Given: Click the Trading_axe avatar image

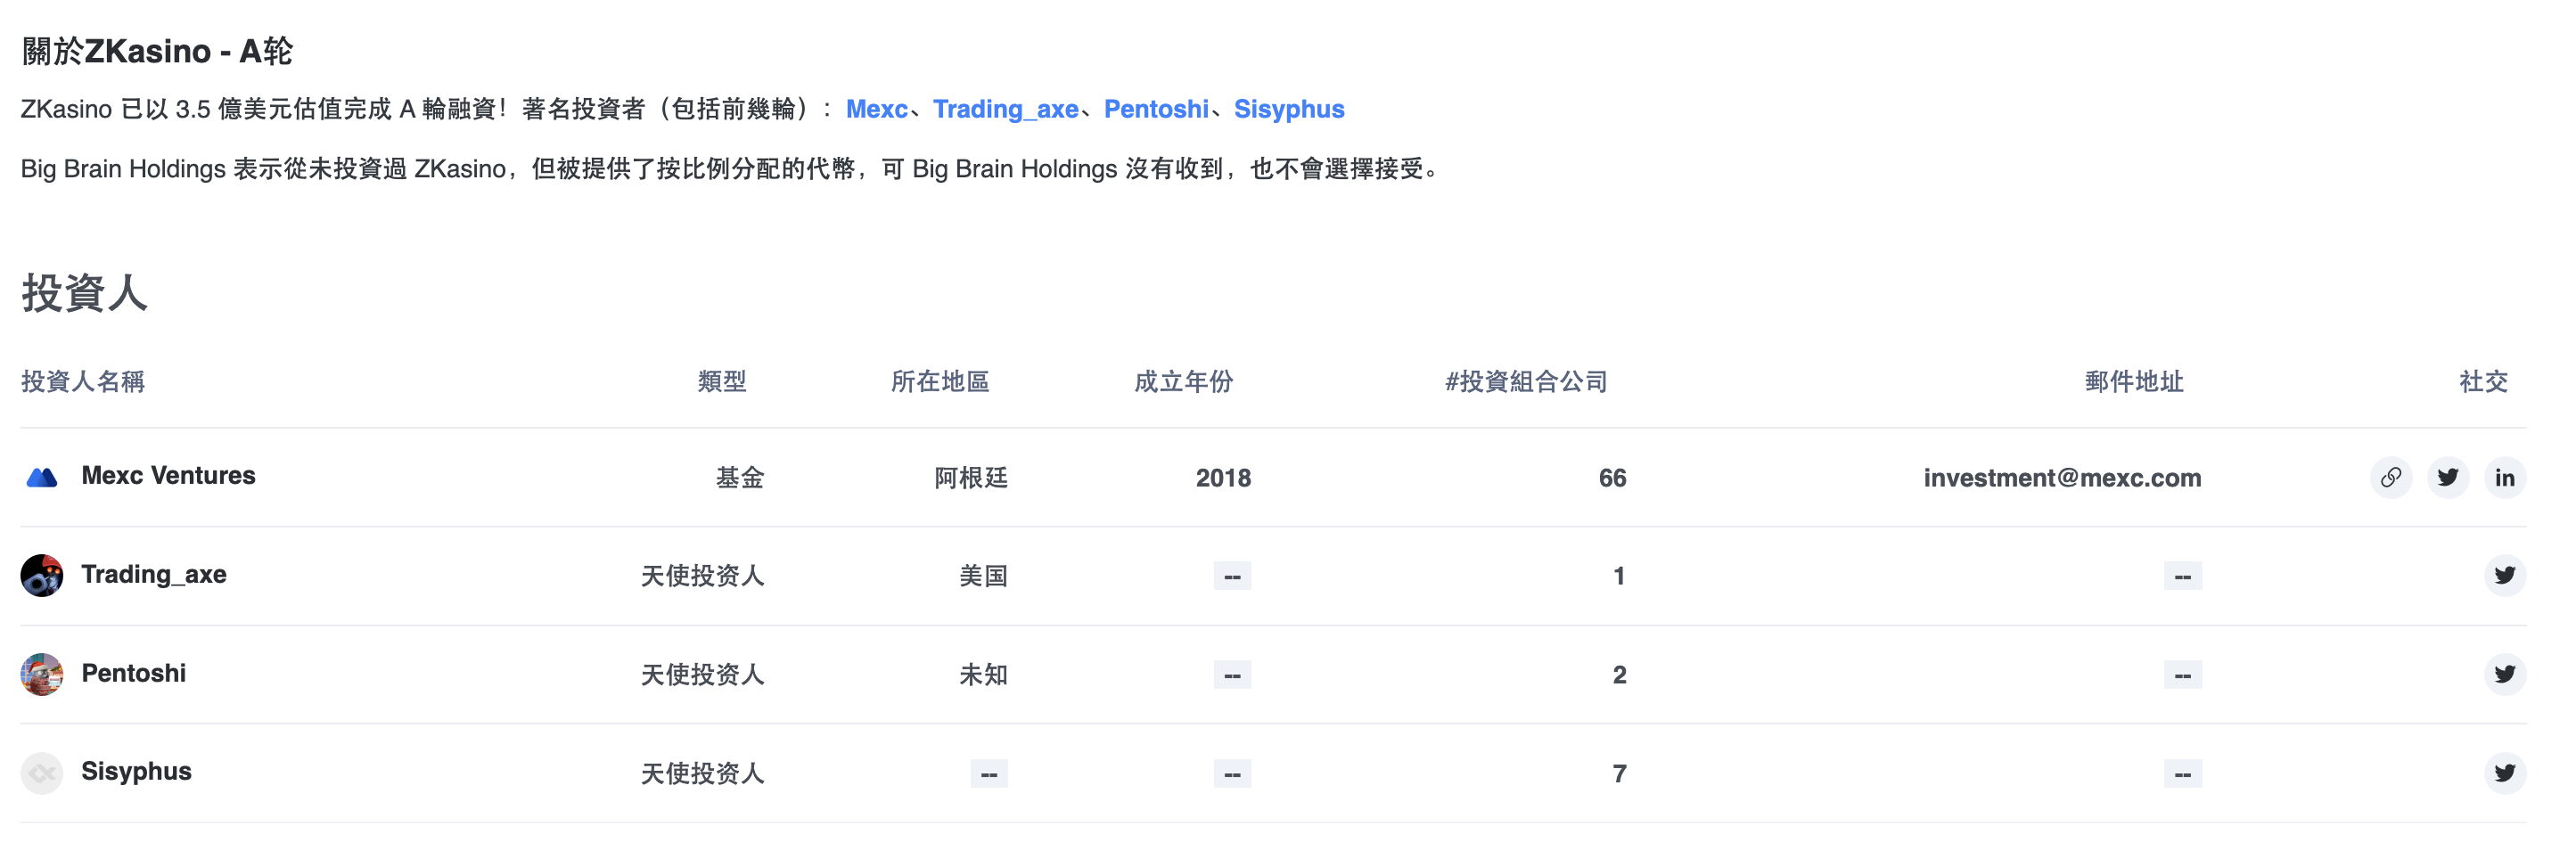Looking at the screenshot, I should (x=42, y=575).
